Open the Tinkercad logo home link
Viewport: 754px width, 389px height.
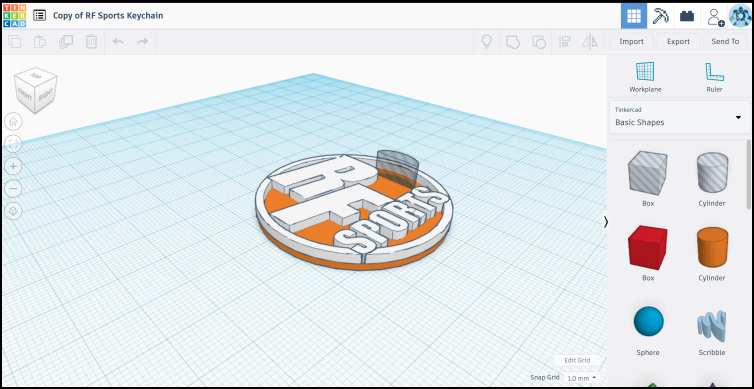coord(14,16)
